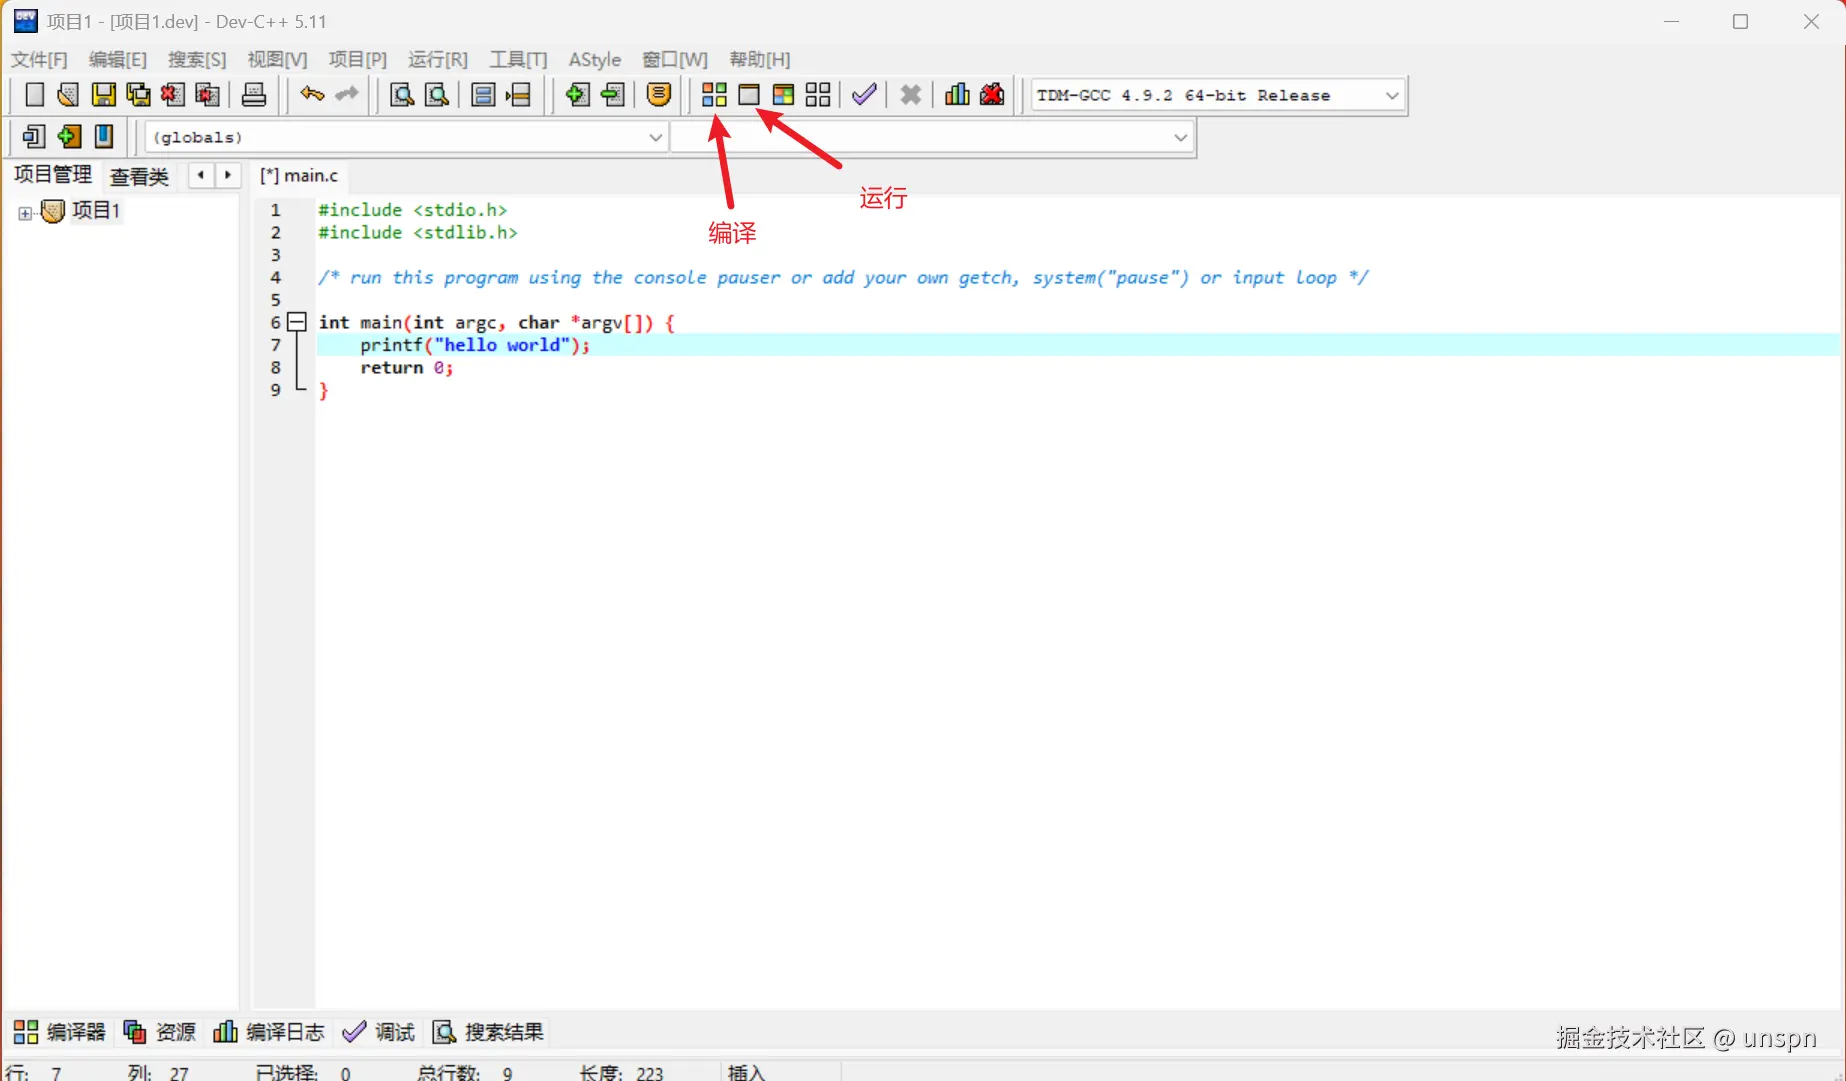Open the 资源 bottom tab

(x=159, y=1032)
